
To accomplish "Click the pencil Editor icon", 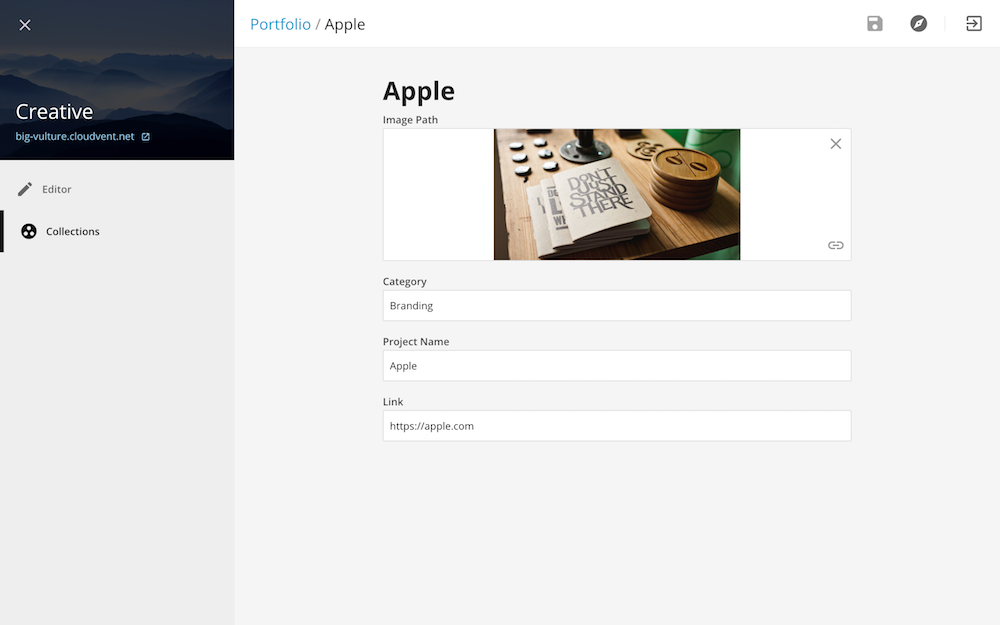I will (x=25, y=189).
